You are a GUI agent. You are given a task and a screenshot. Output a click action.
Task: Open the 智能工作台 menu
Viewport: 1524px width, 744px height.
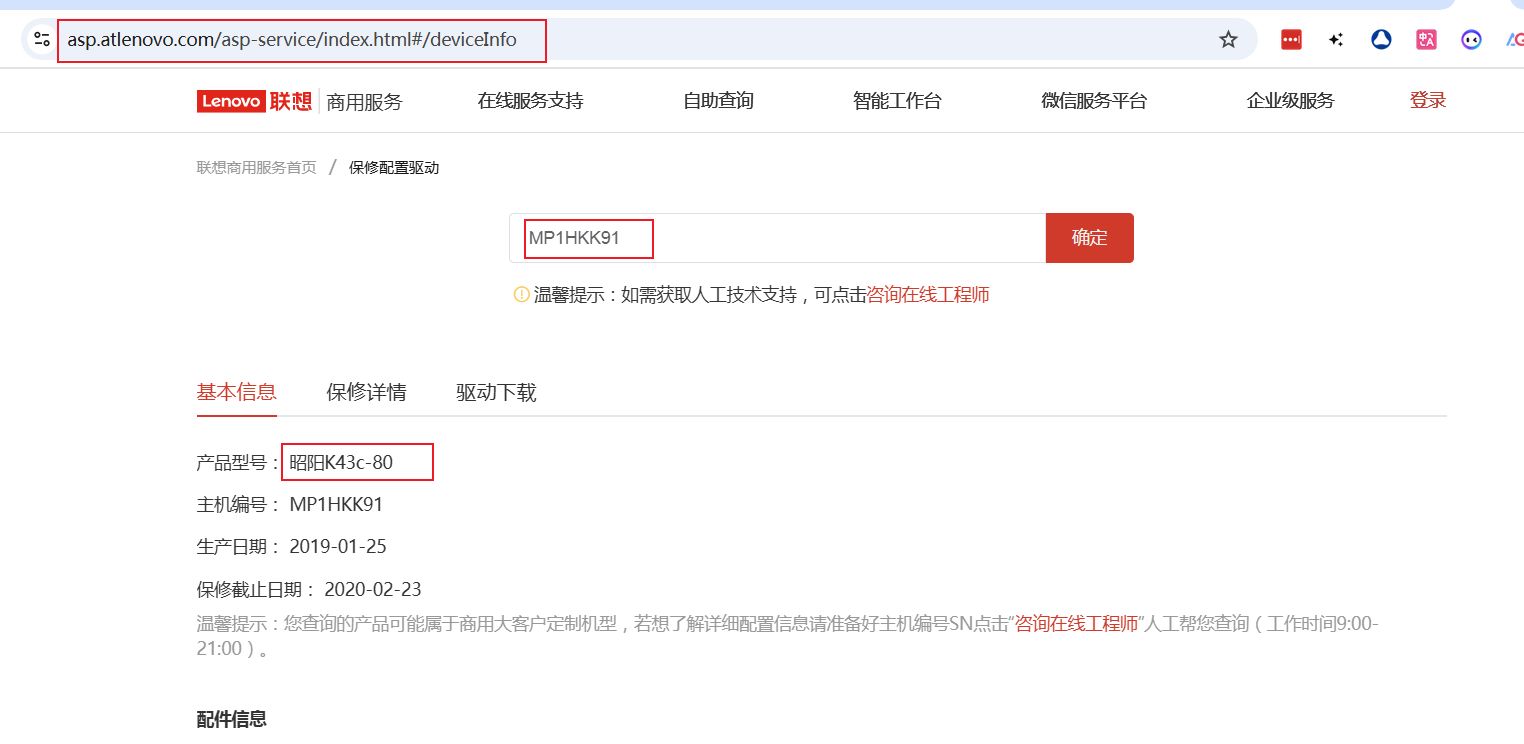[897, 101]
